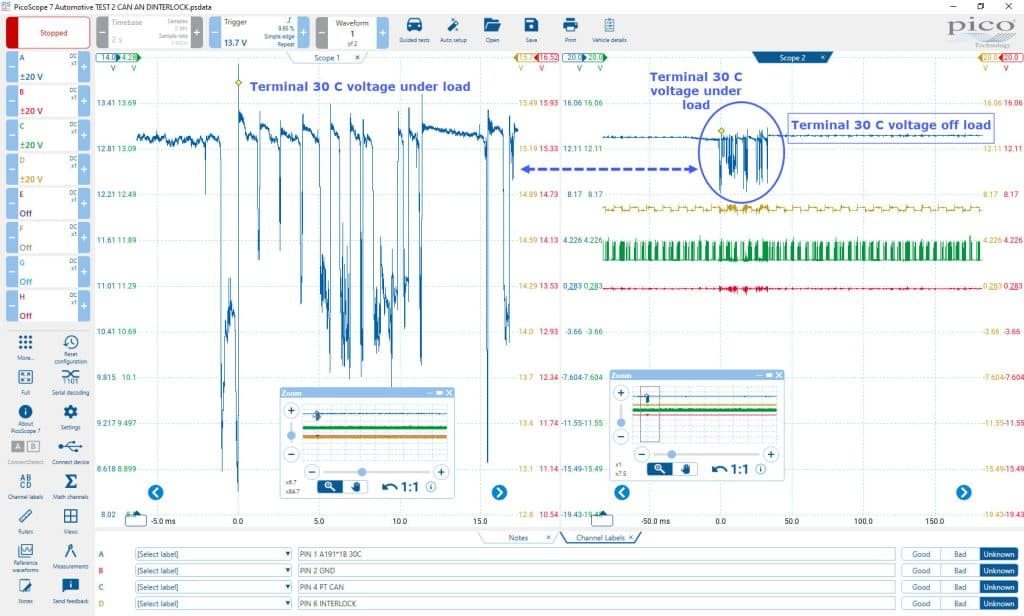Mark channel A as Good

921,554
